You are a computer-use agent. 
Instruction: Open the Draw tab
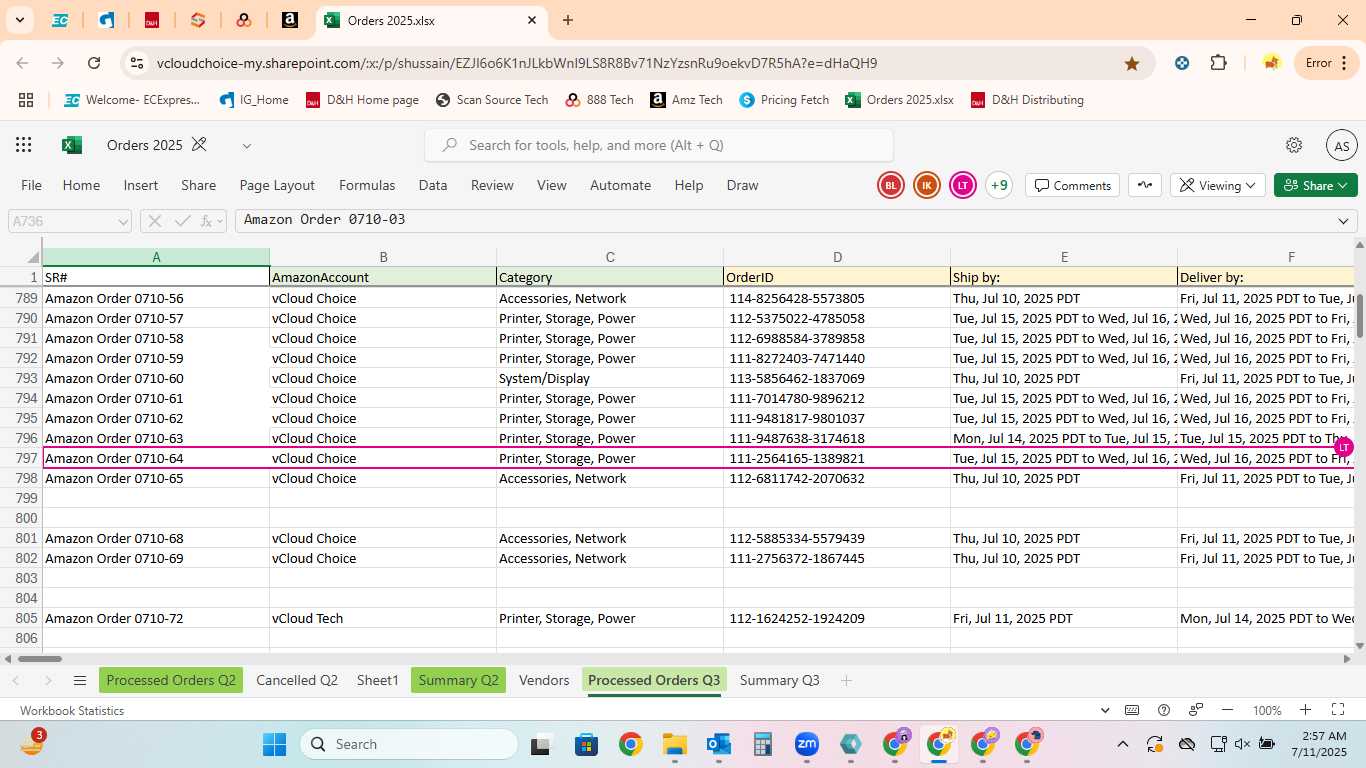742,185
